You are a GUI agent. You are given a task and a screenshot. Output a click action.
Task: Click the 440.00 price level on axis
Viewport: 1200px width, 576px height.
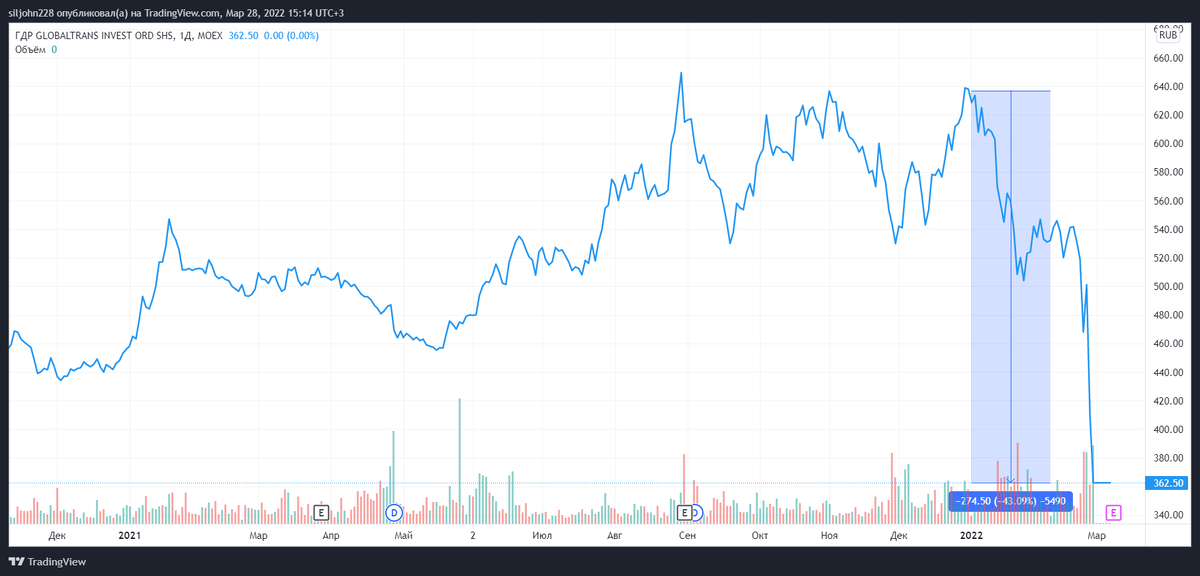(x=1169, y=373)
